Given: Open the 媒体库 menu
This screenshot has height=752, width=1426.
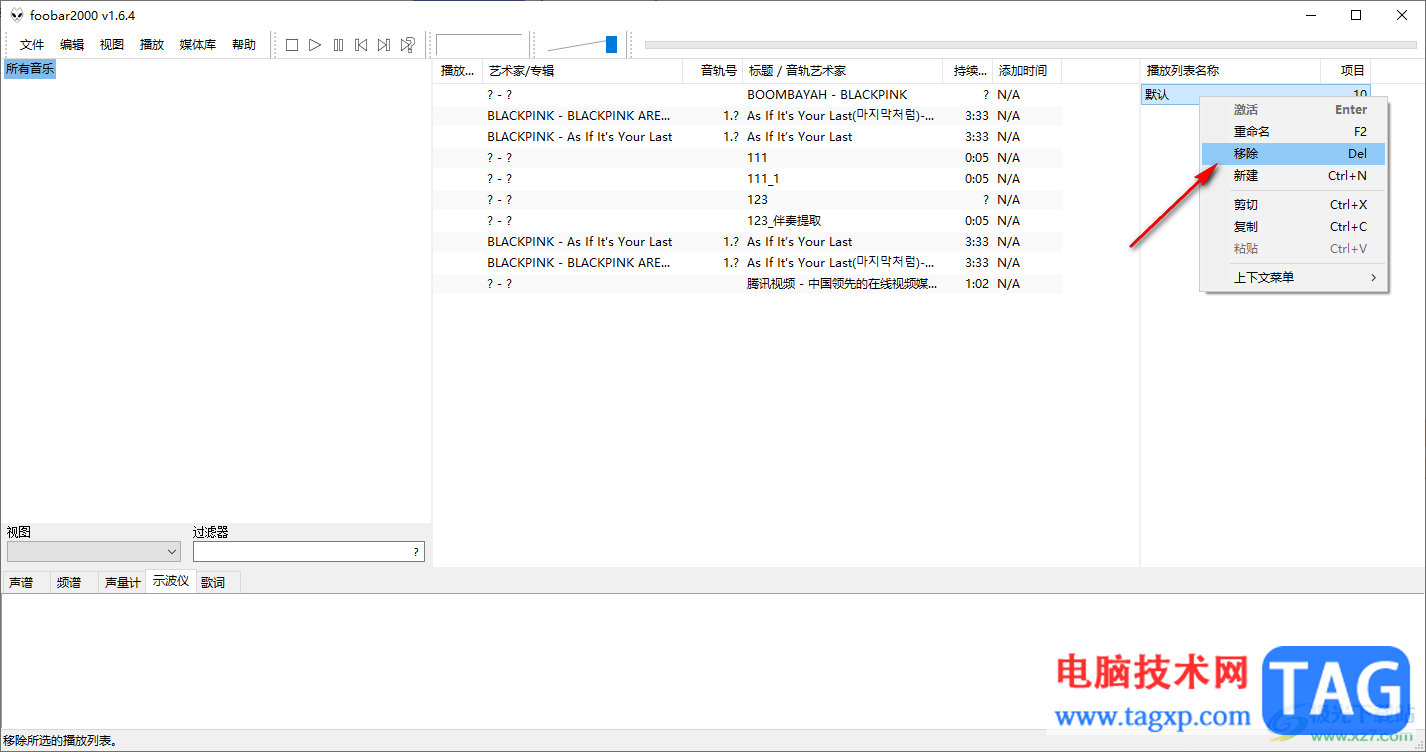Looking at the screenshot, I should (198, 45).
